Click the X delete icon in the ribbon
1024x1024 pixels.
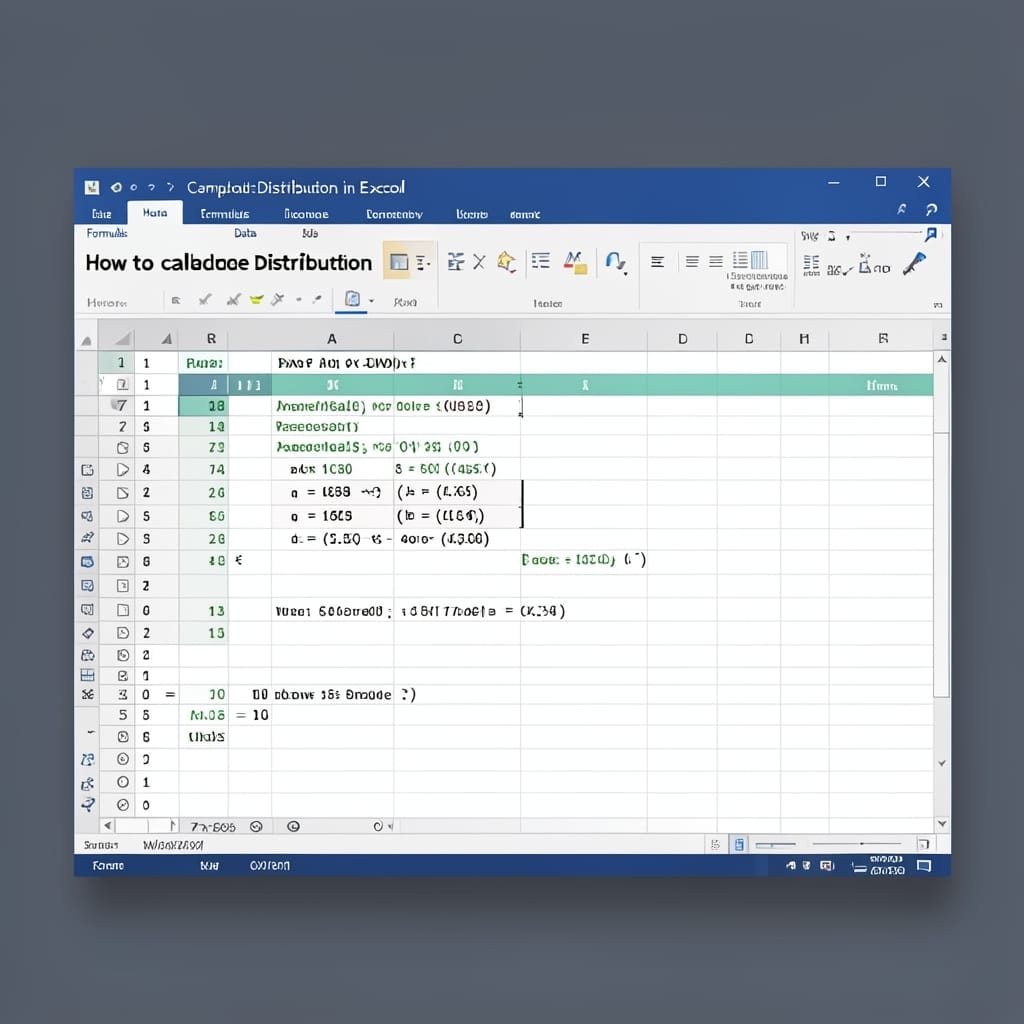(x=479, y=262)
